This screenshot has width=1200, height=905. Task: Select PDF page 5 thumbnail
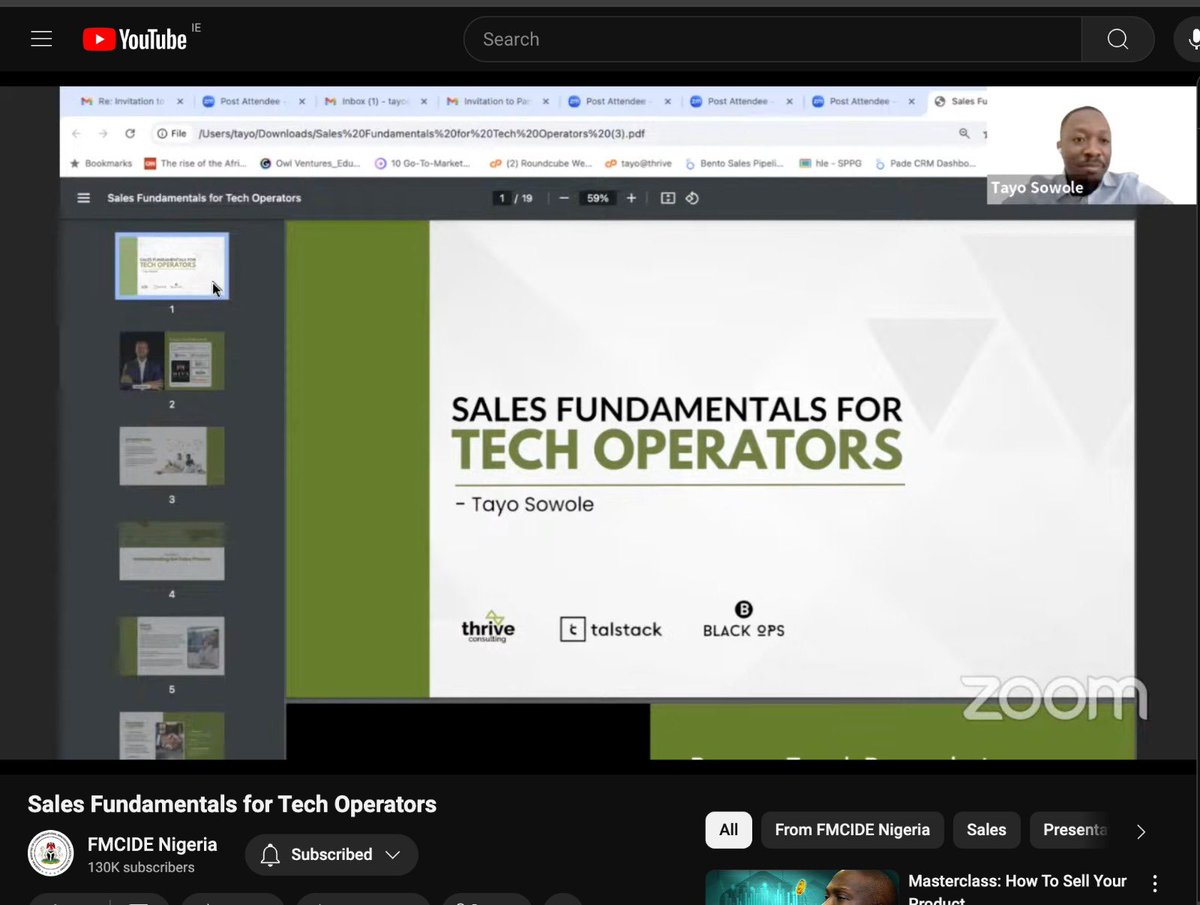click(172, 646)
